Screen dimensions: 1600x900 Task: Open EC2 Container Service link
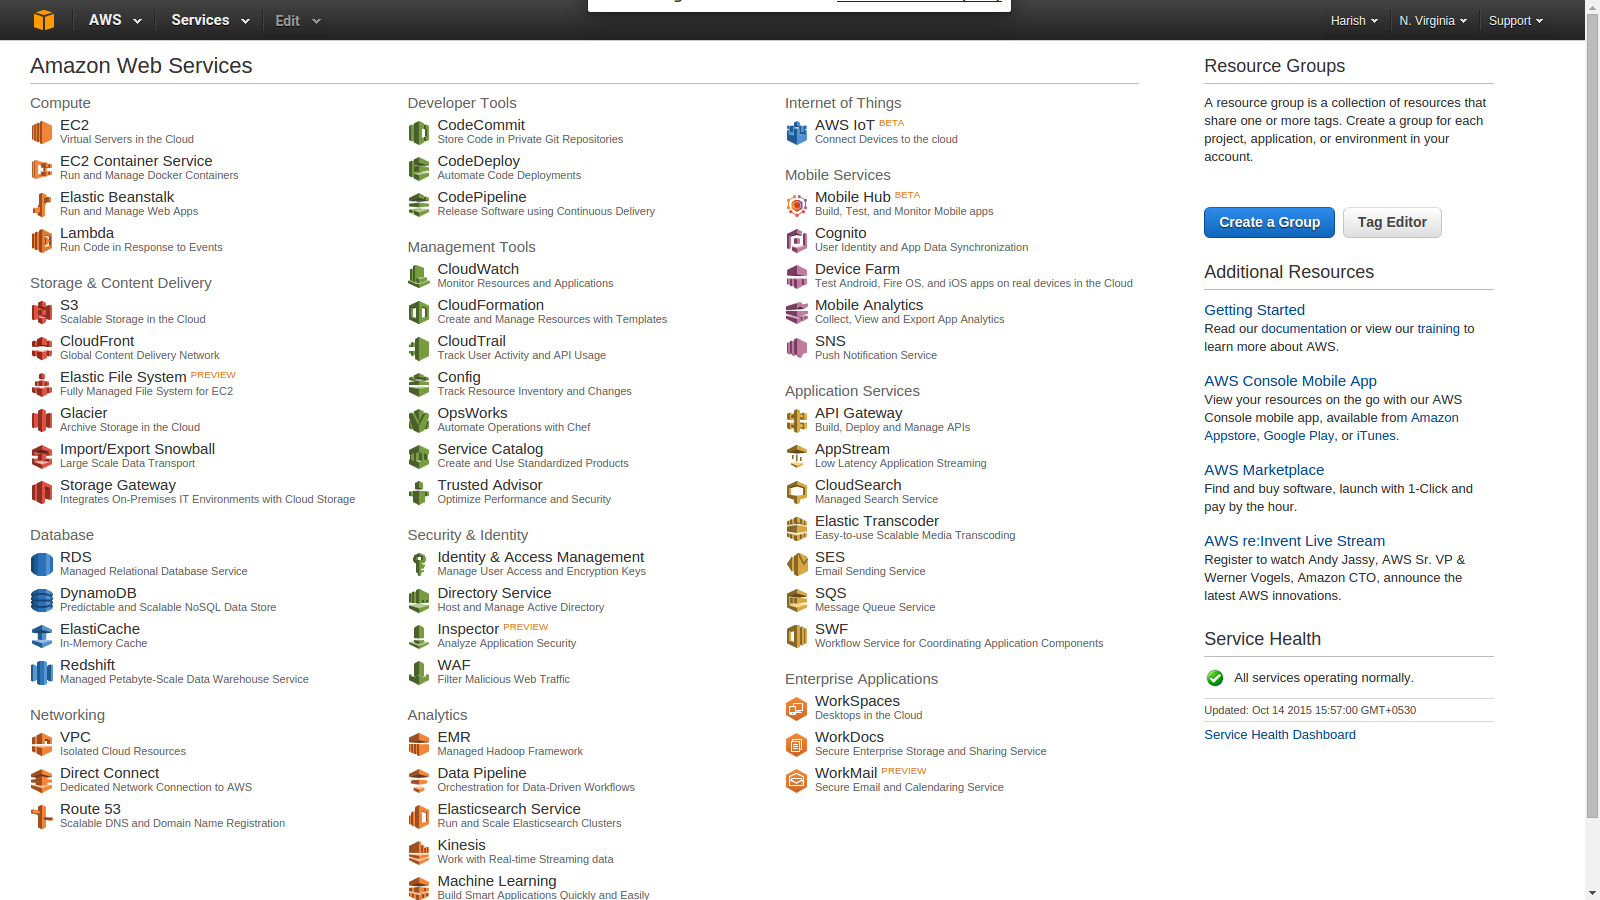(x=136, y=161)
